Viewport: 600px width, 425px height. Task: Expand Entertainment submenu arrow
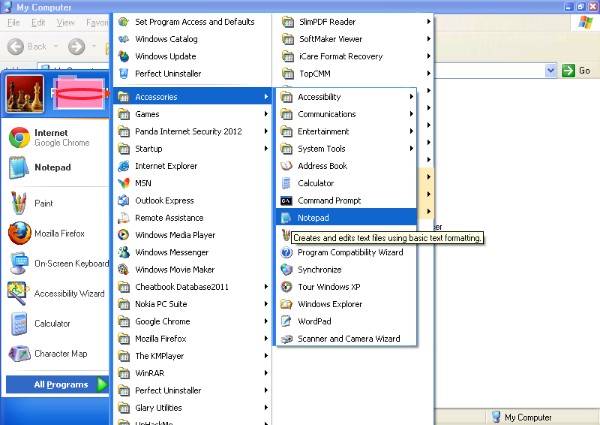(411, 131)
